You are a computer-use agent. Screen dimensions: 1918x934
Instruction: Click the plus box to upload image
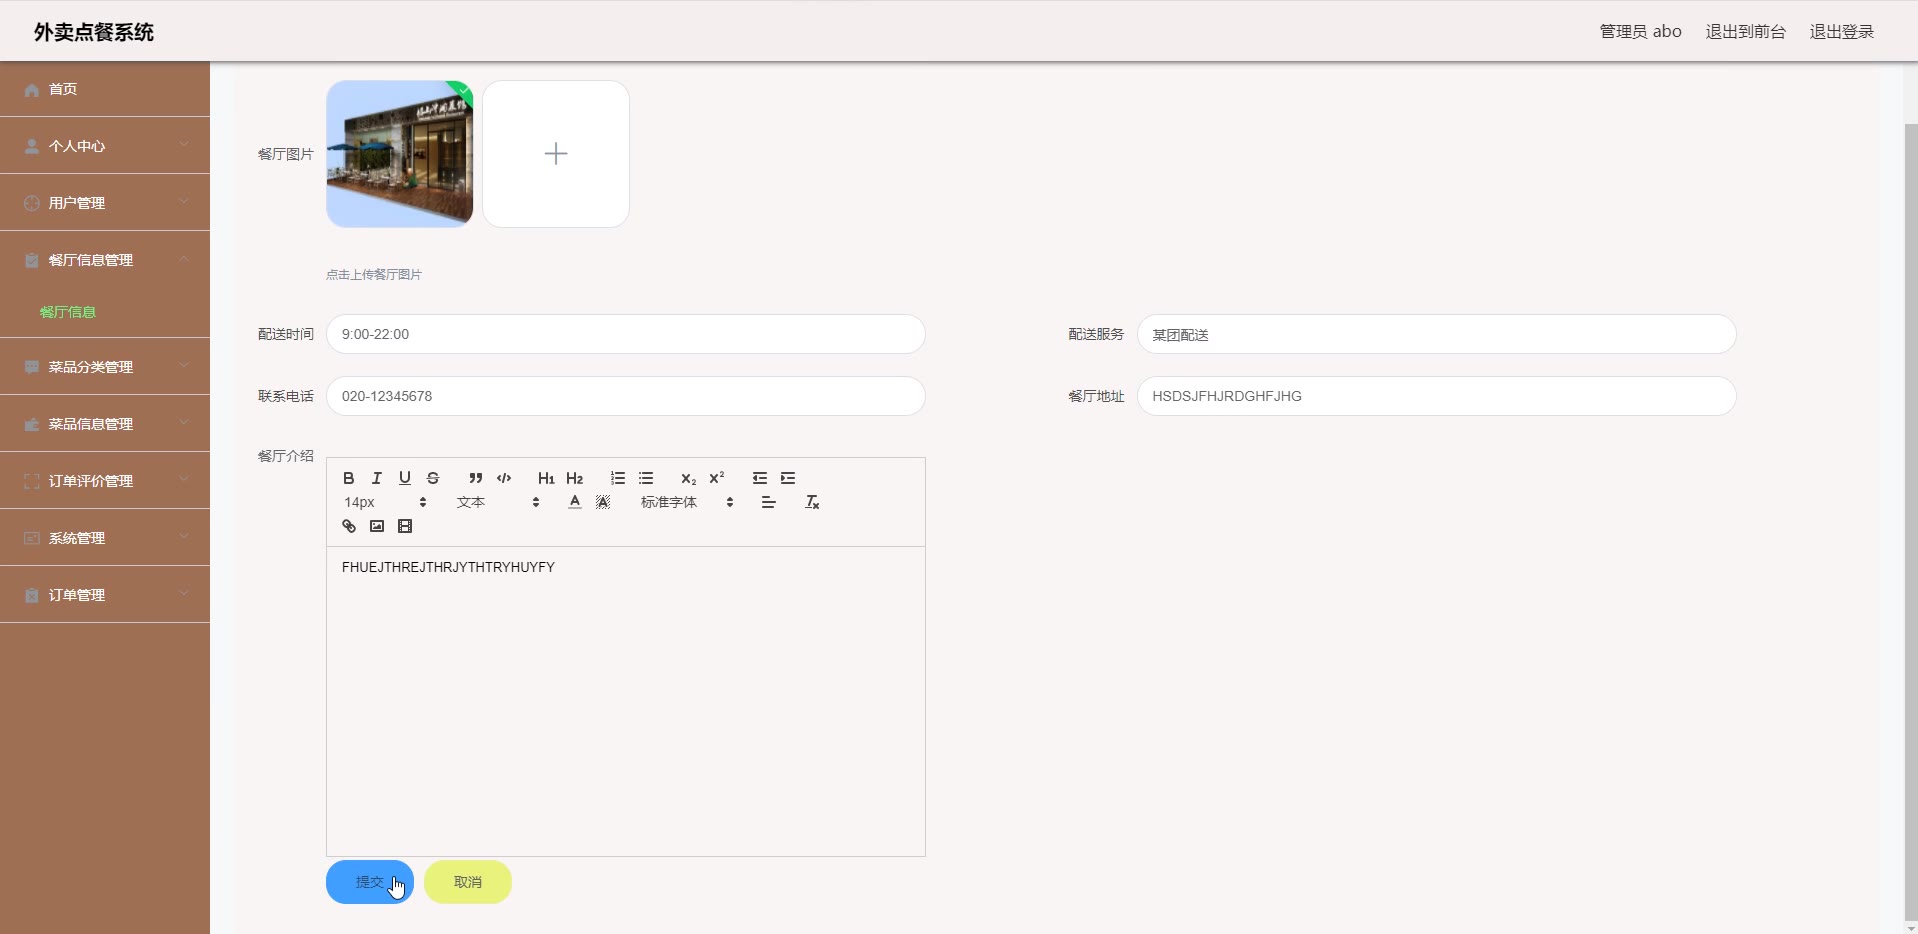coord(556,154)
